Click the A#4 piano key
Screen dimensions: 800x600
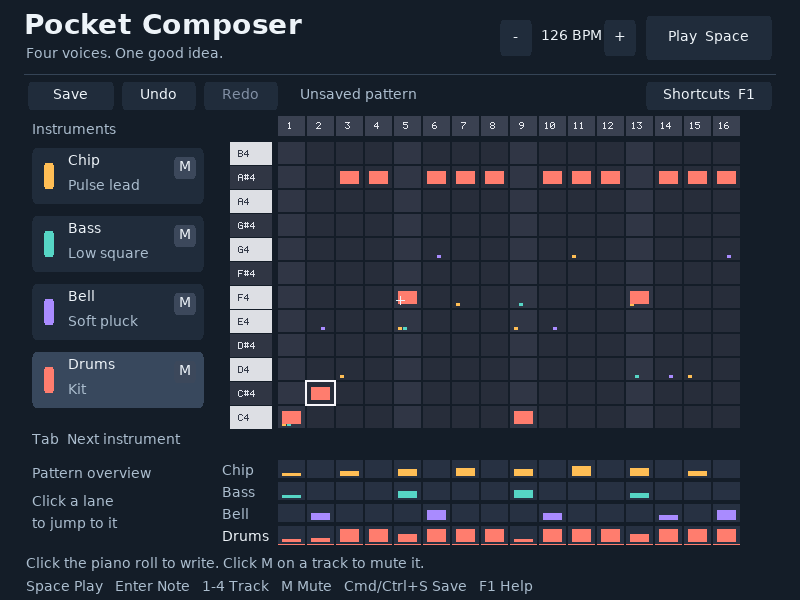pyautogui.click(x=251, y=178)
